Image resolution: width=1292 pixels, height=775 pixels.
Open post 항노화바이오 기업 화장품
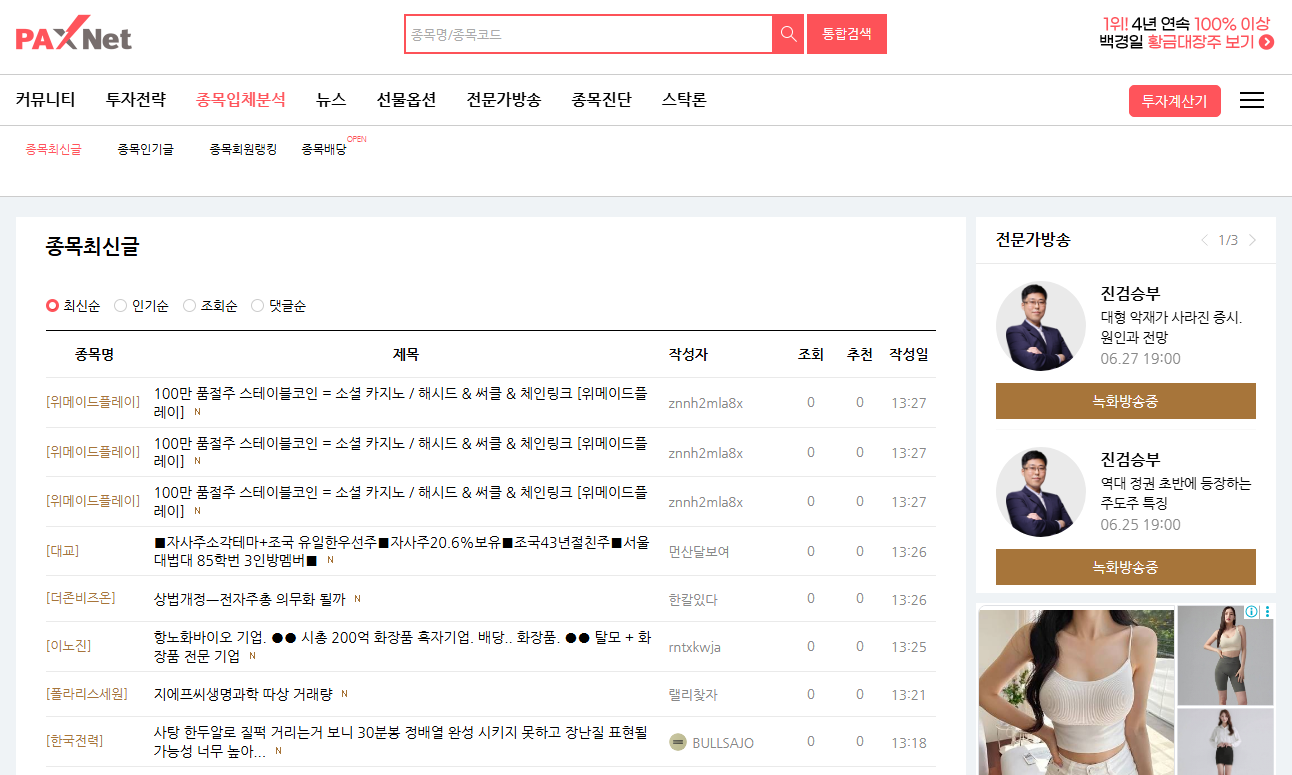click(x=402, y=646)
